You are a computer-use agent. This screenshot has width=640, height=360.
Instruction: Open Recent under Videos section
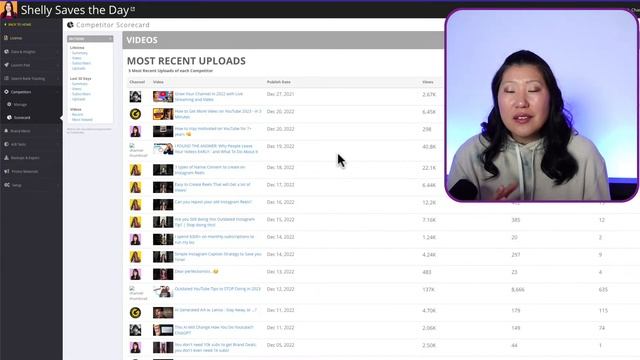[x=77, y=115]
